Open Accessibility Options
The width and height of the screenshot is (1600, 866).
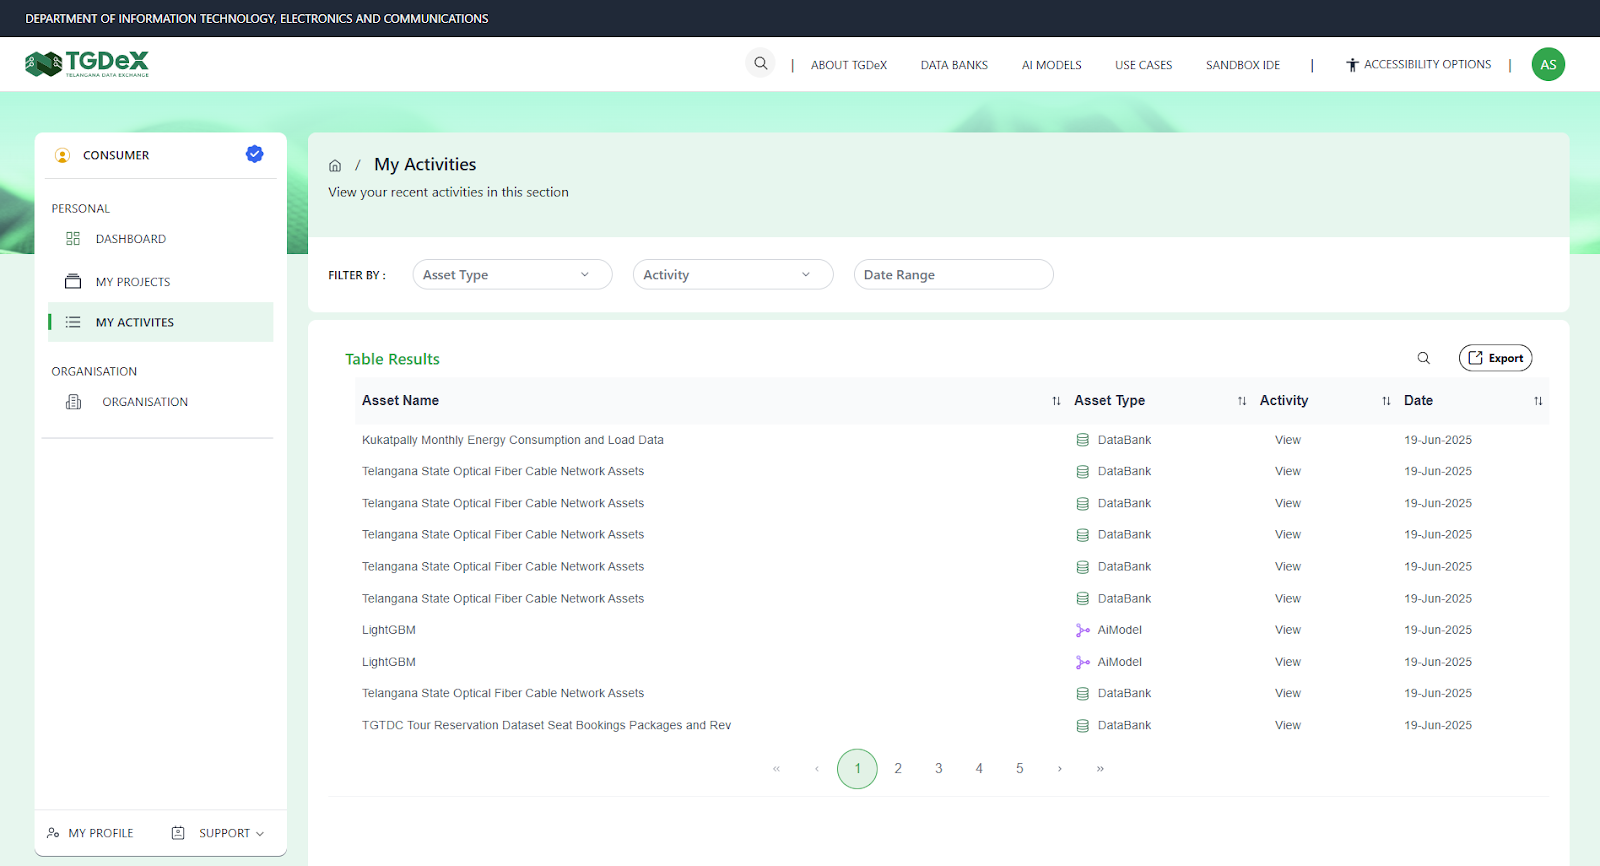pyautogui.click(x=1418, y=65)
